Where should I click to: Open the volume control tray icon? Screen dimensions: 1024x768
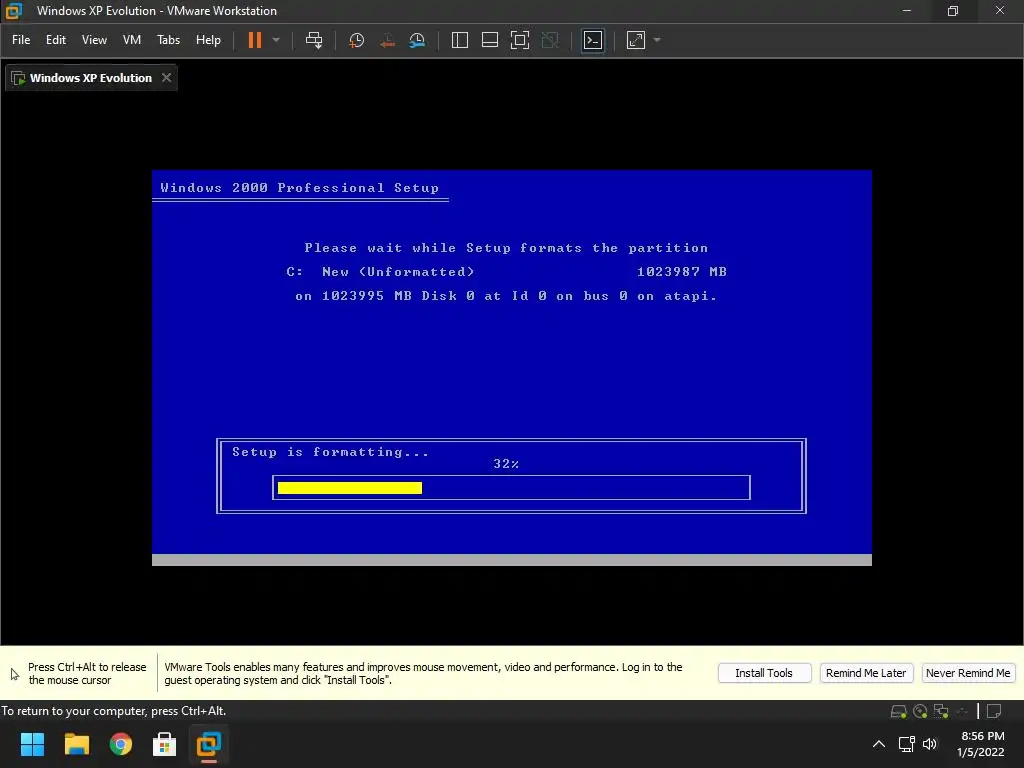[930, 744]
